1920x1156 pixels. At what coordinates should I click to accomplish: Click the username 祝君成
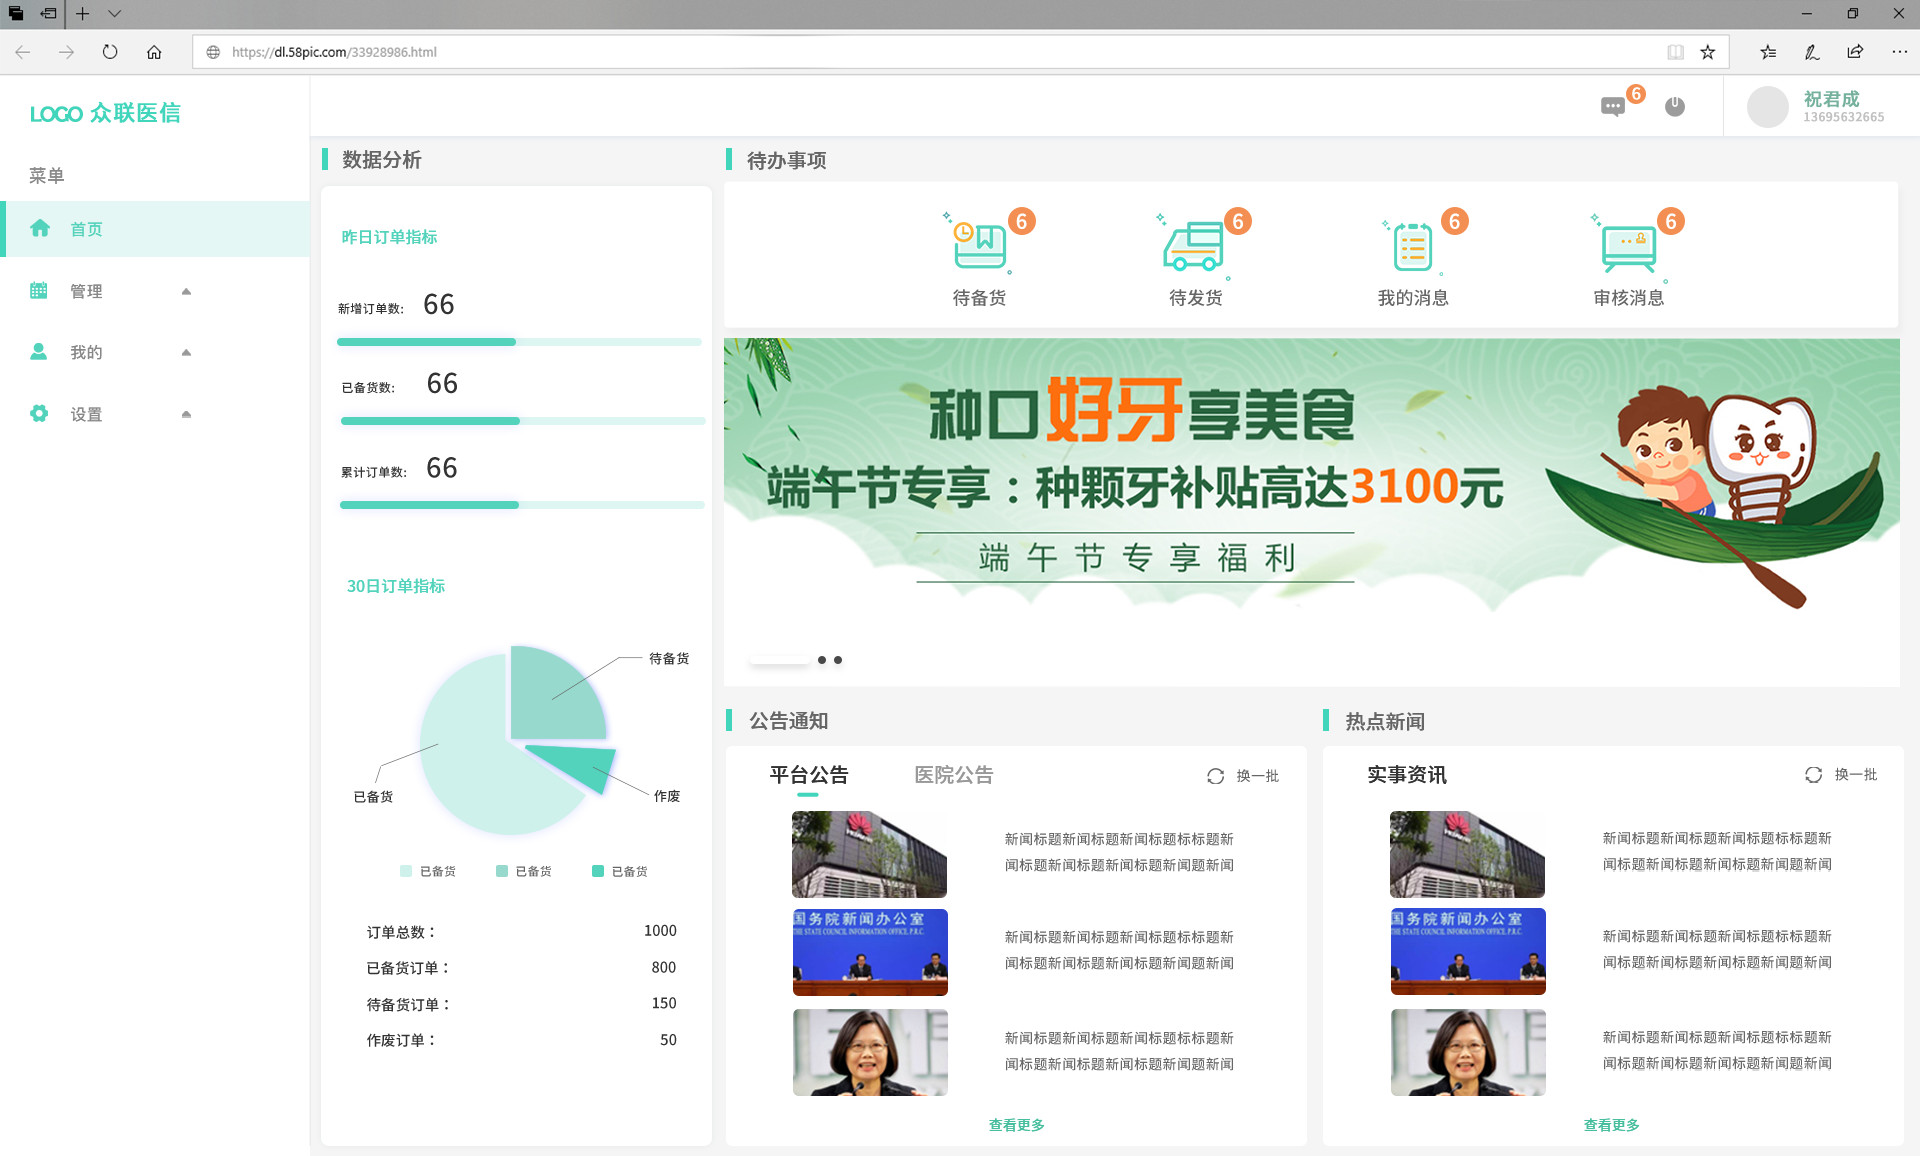pos(1831,99)
